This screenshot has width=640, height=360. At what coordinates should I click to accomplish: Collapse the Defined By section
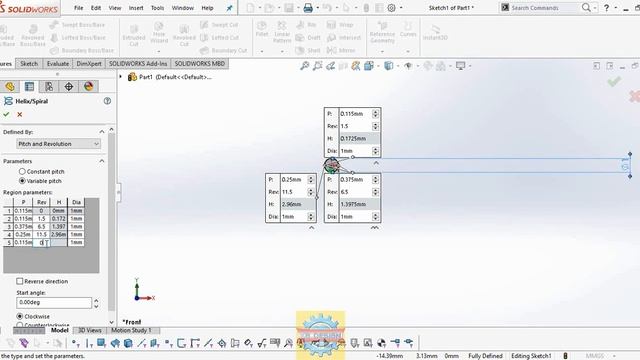102,132
